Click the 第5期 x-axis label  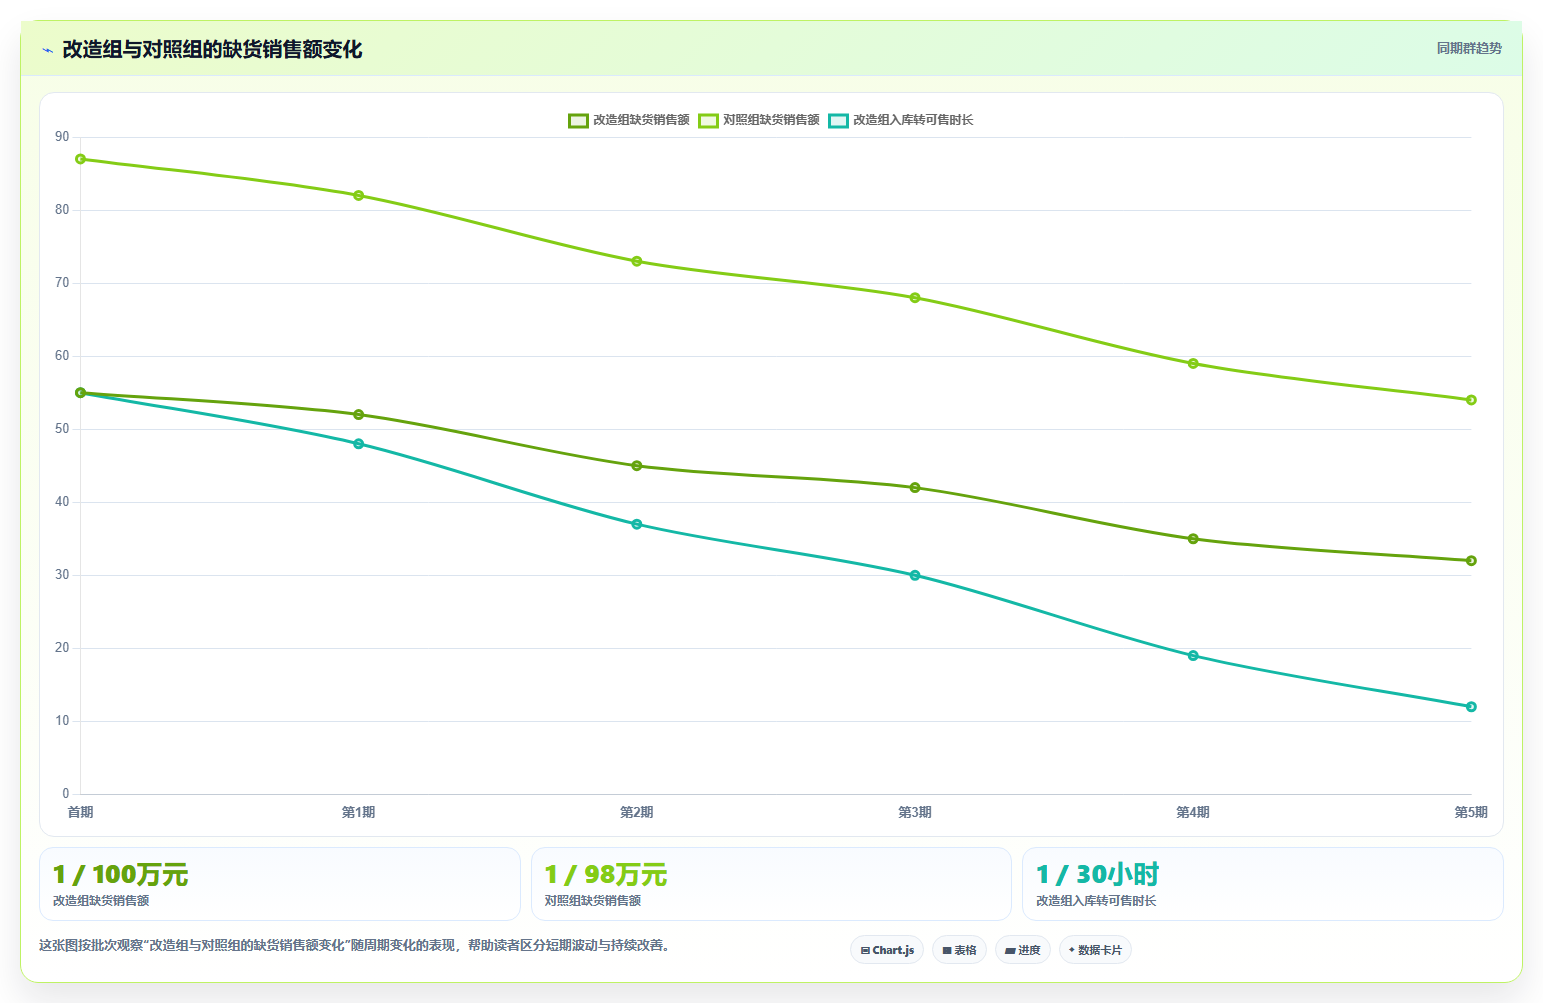pyautogui.click(x=1471, y=812)
